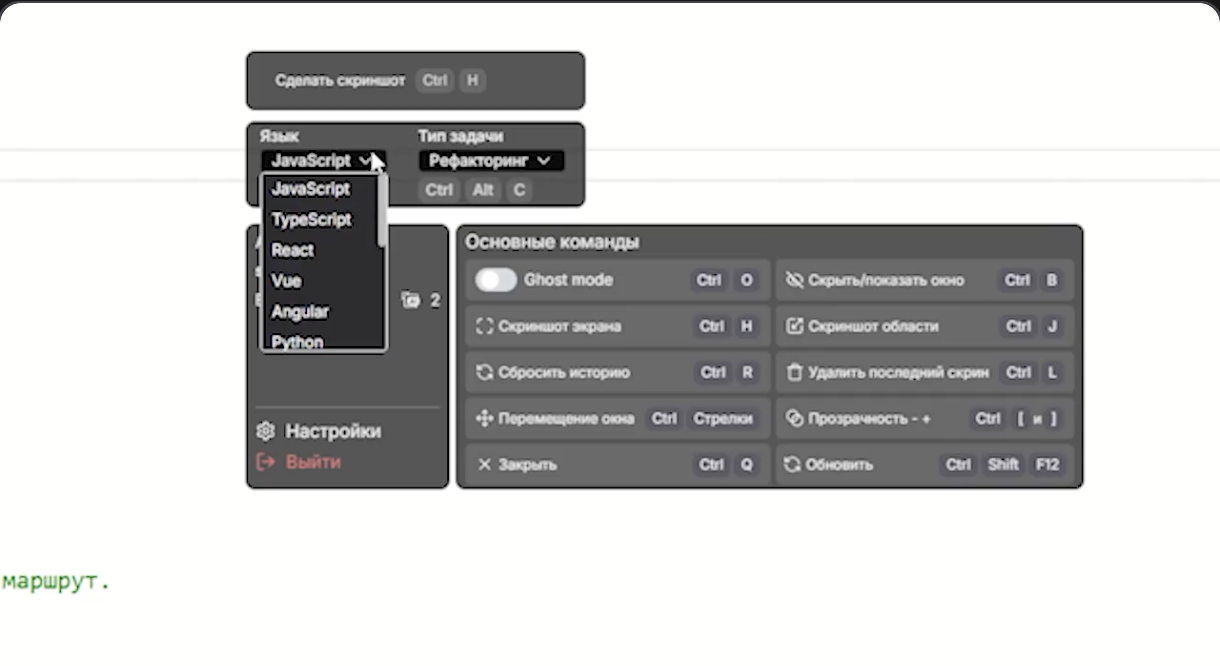The width and height of the screenshot is (1220, 666).
Task: Click the Перемещение окна move arrows icon
Action: point(485,419)
